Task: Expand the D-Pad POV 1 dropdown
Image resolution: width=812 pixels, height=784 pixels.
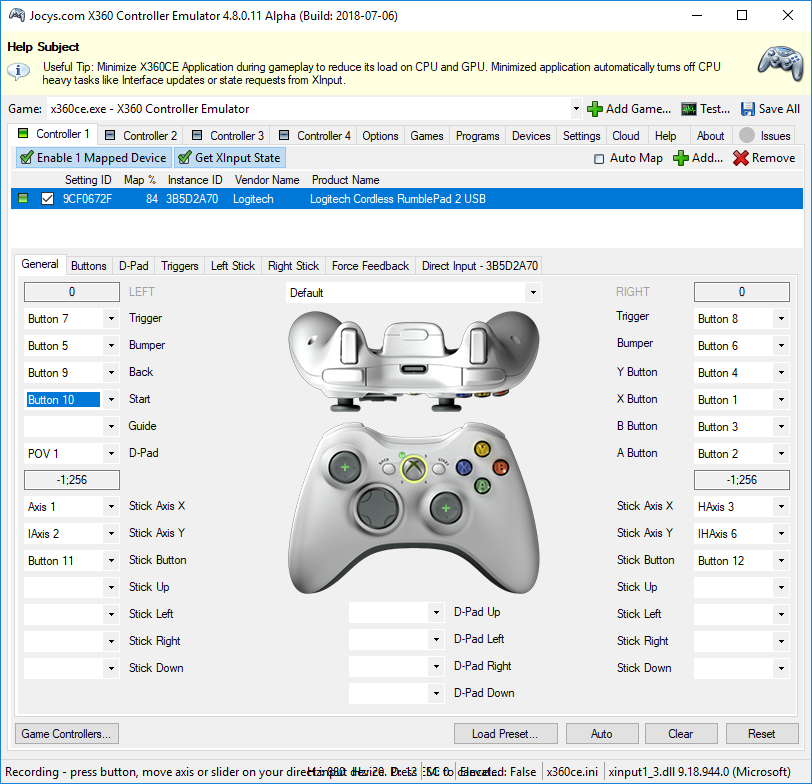Action: point(111,453)
